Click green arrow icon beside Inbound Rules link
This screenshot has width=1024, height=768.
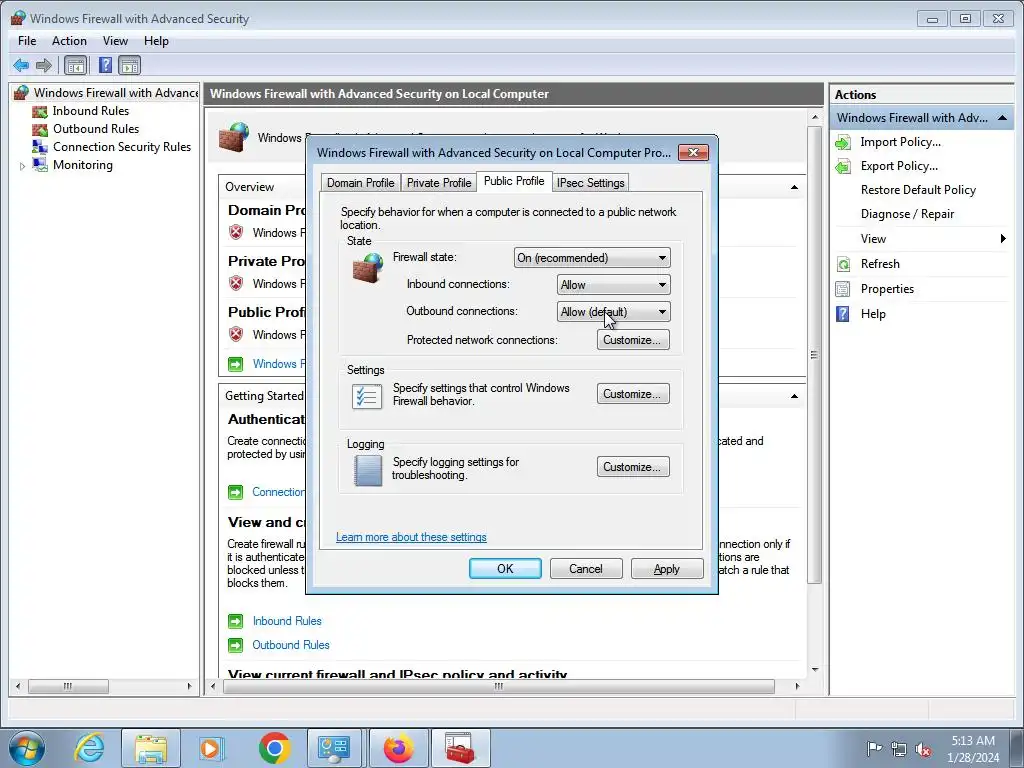click(235, 621)
